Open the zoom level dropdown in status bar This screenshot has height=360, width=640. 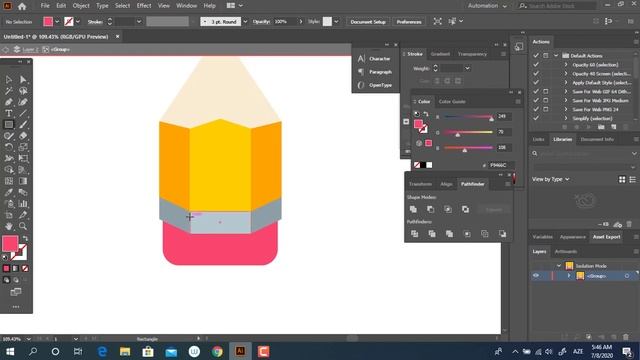[x=29, y=339]
